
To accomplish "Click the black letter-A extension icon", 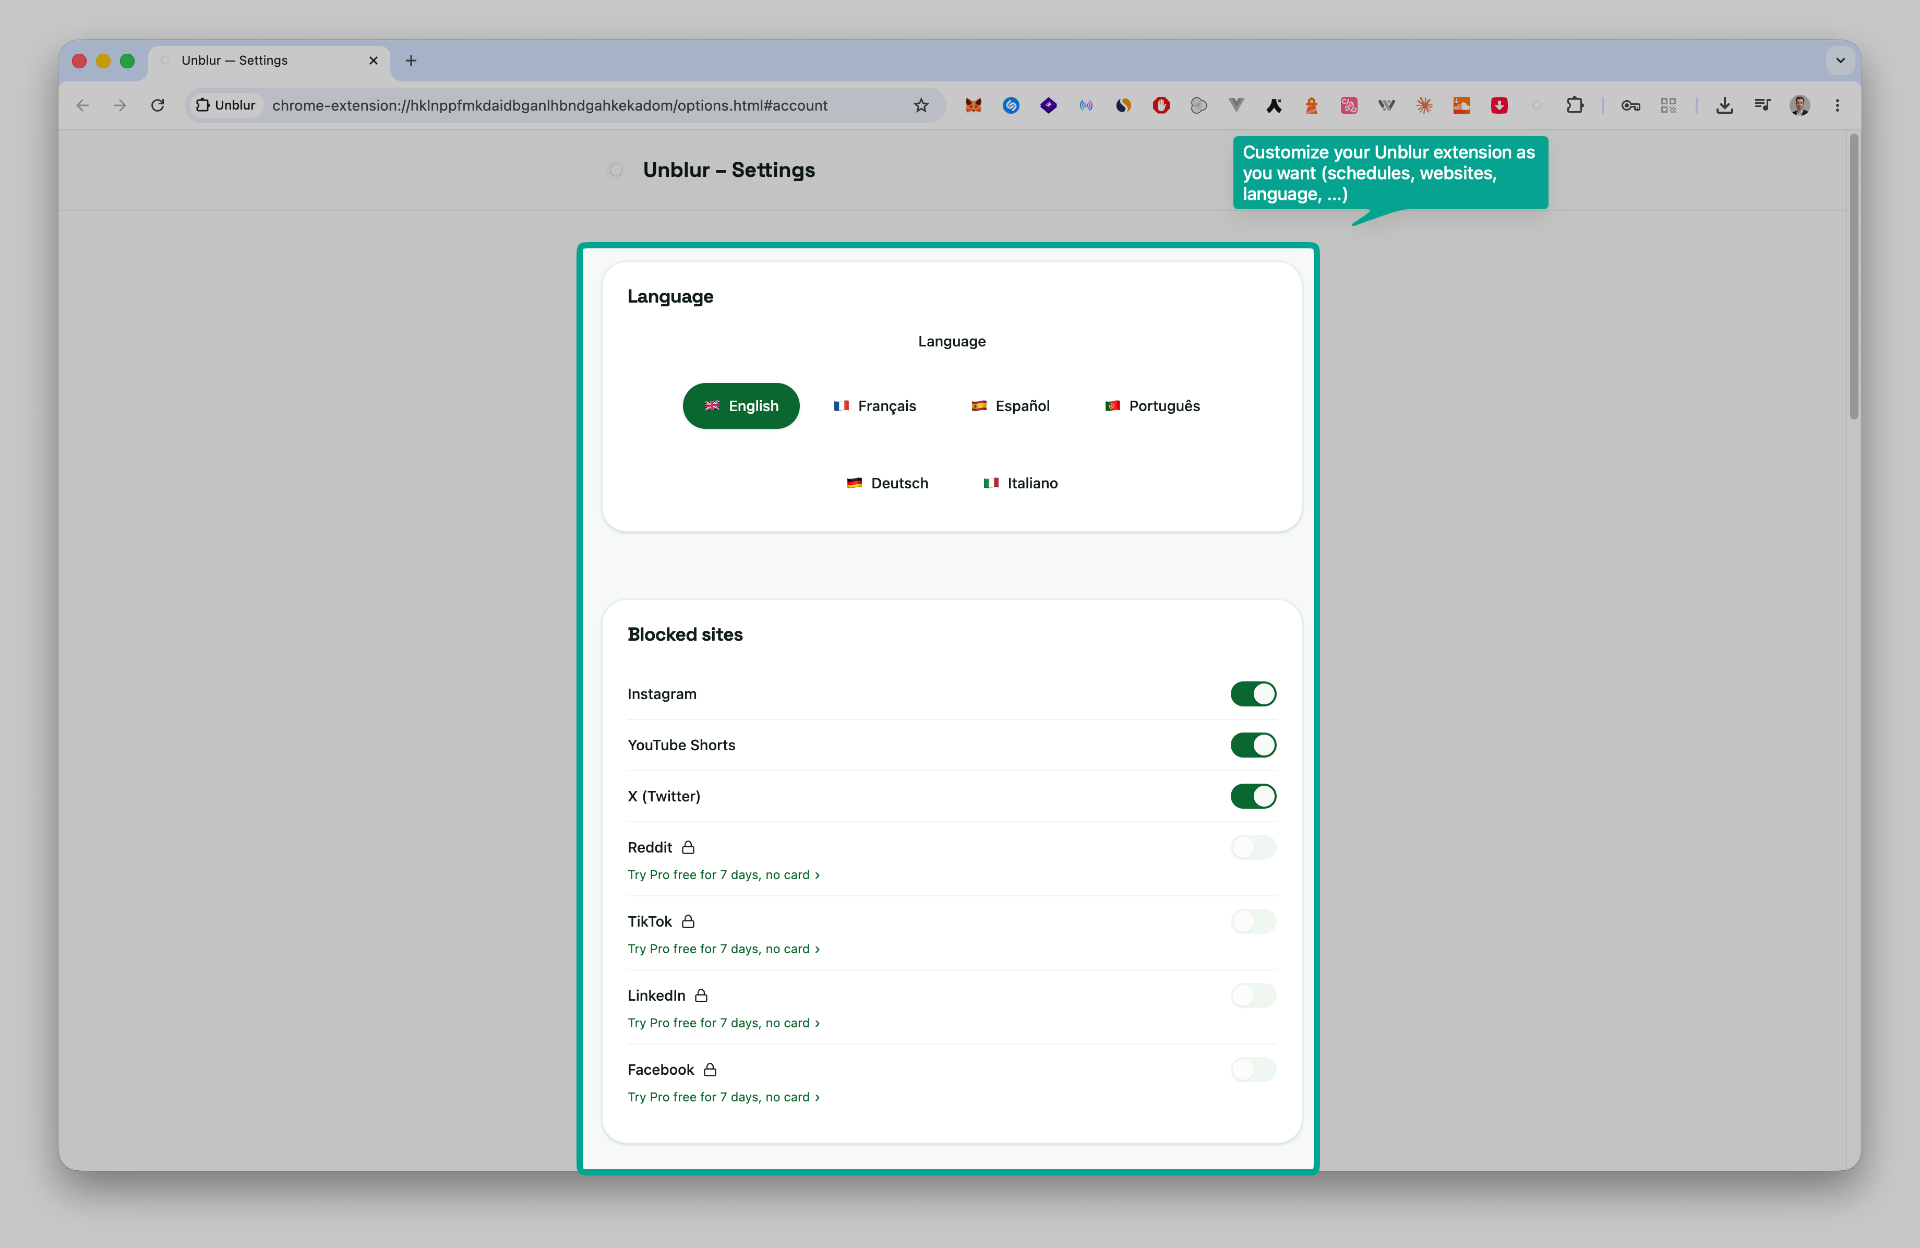I will (x=1274, y=105).
